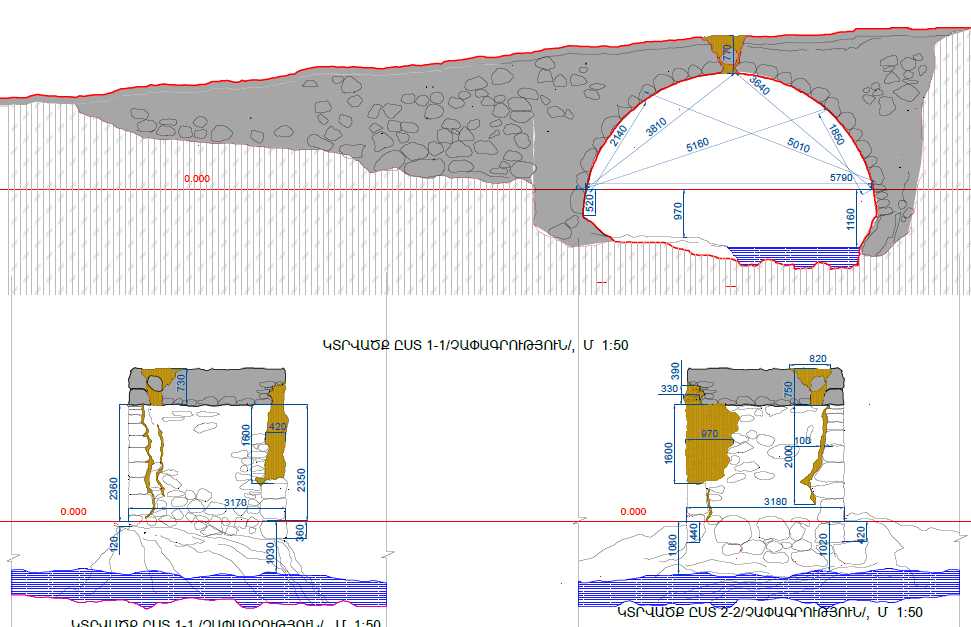Click the 1160 vertical dimension in arch
The width and height of the screenshot is (971, 627).
coord(850,217)
